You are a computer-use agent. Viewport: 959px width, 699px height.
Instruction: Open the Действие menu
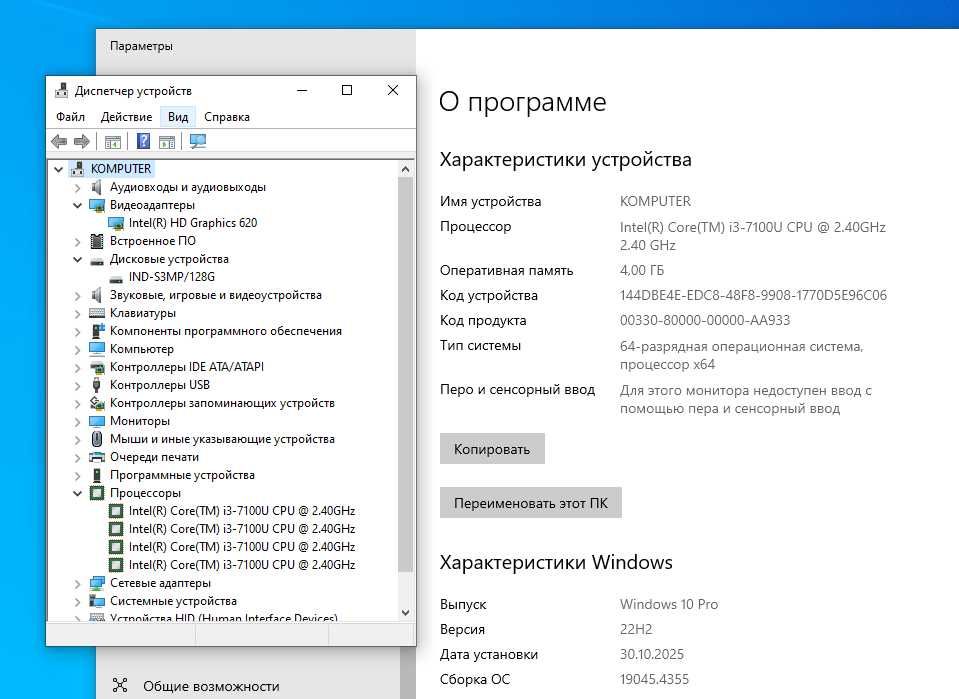(126, 117)
